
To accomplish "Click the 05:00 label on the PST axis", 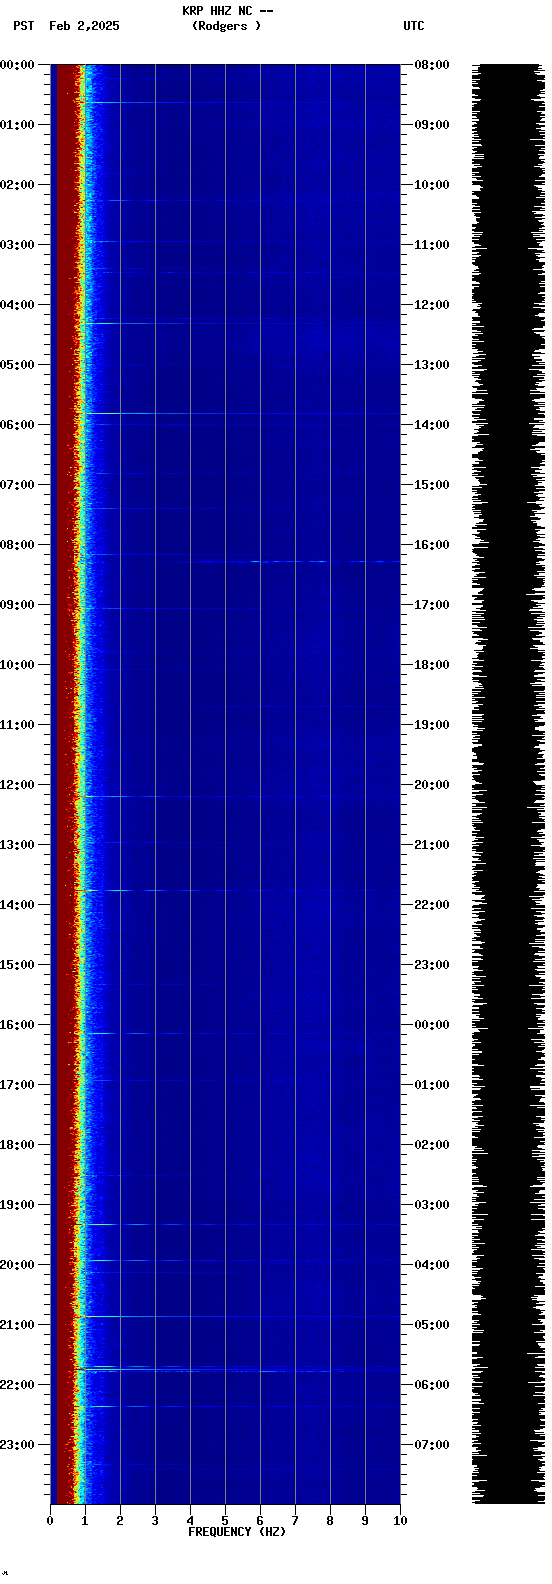I will [x=17, y=365].
